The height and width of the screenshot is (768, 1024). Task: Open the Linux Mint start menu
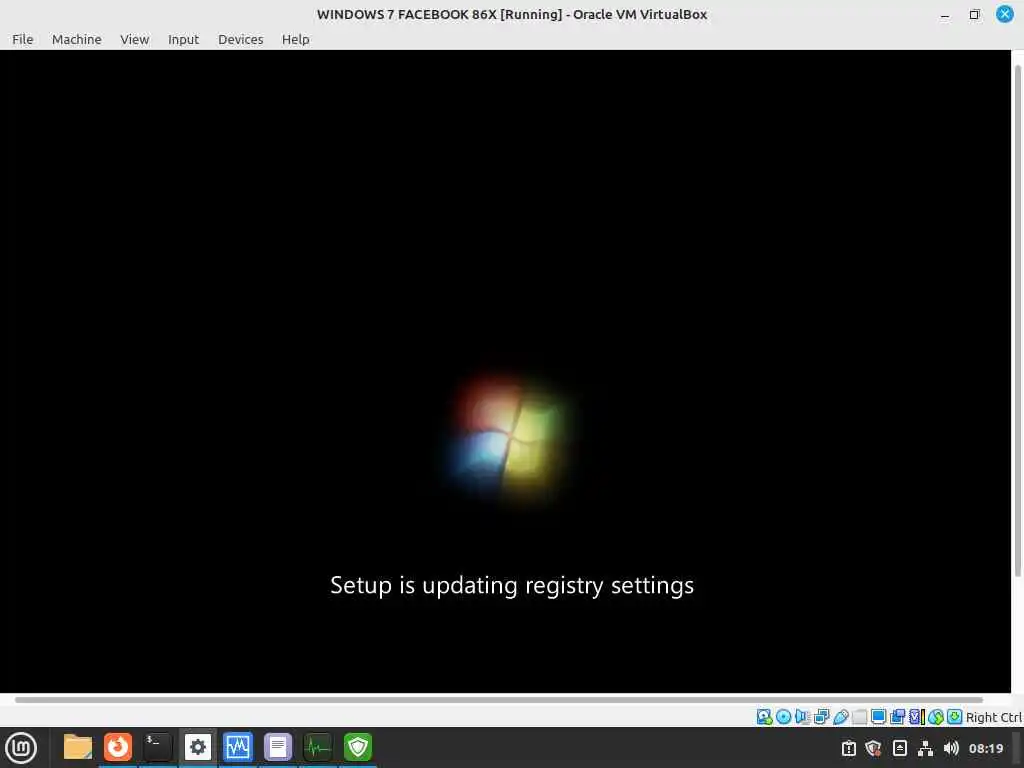(x=21, y=748)
